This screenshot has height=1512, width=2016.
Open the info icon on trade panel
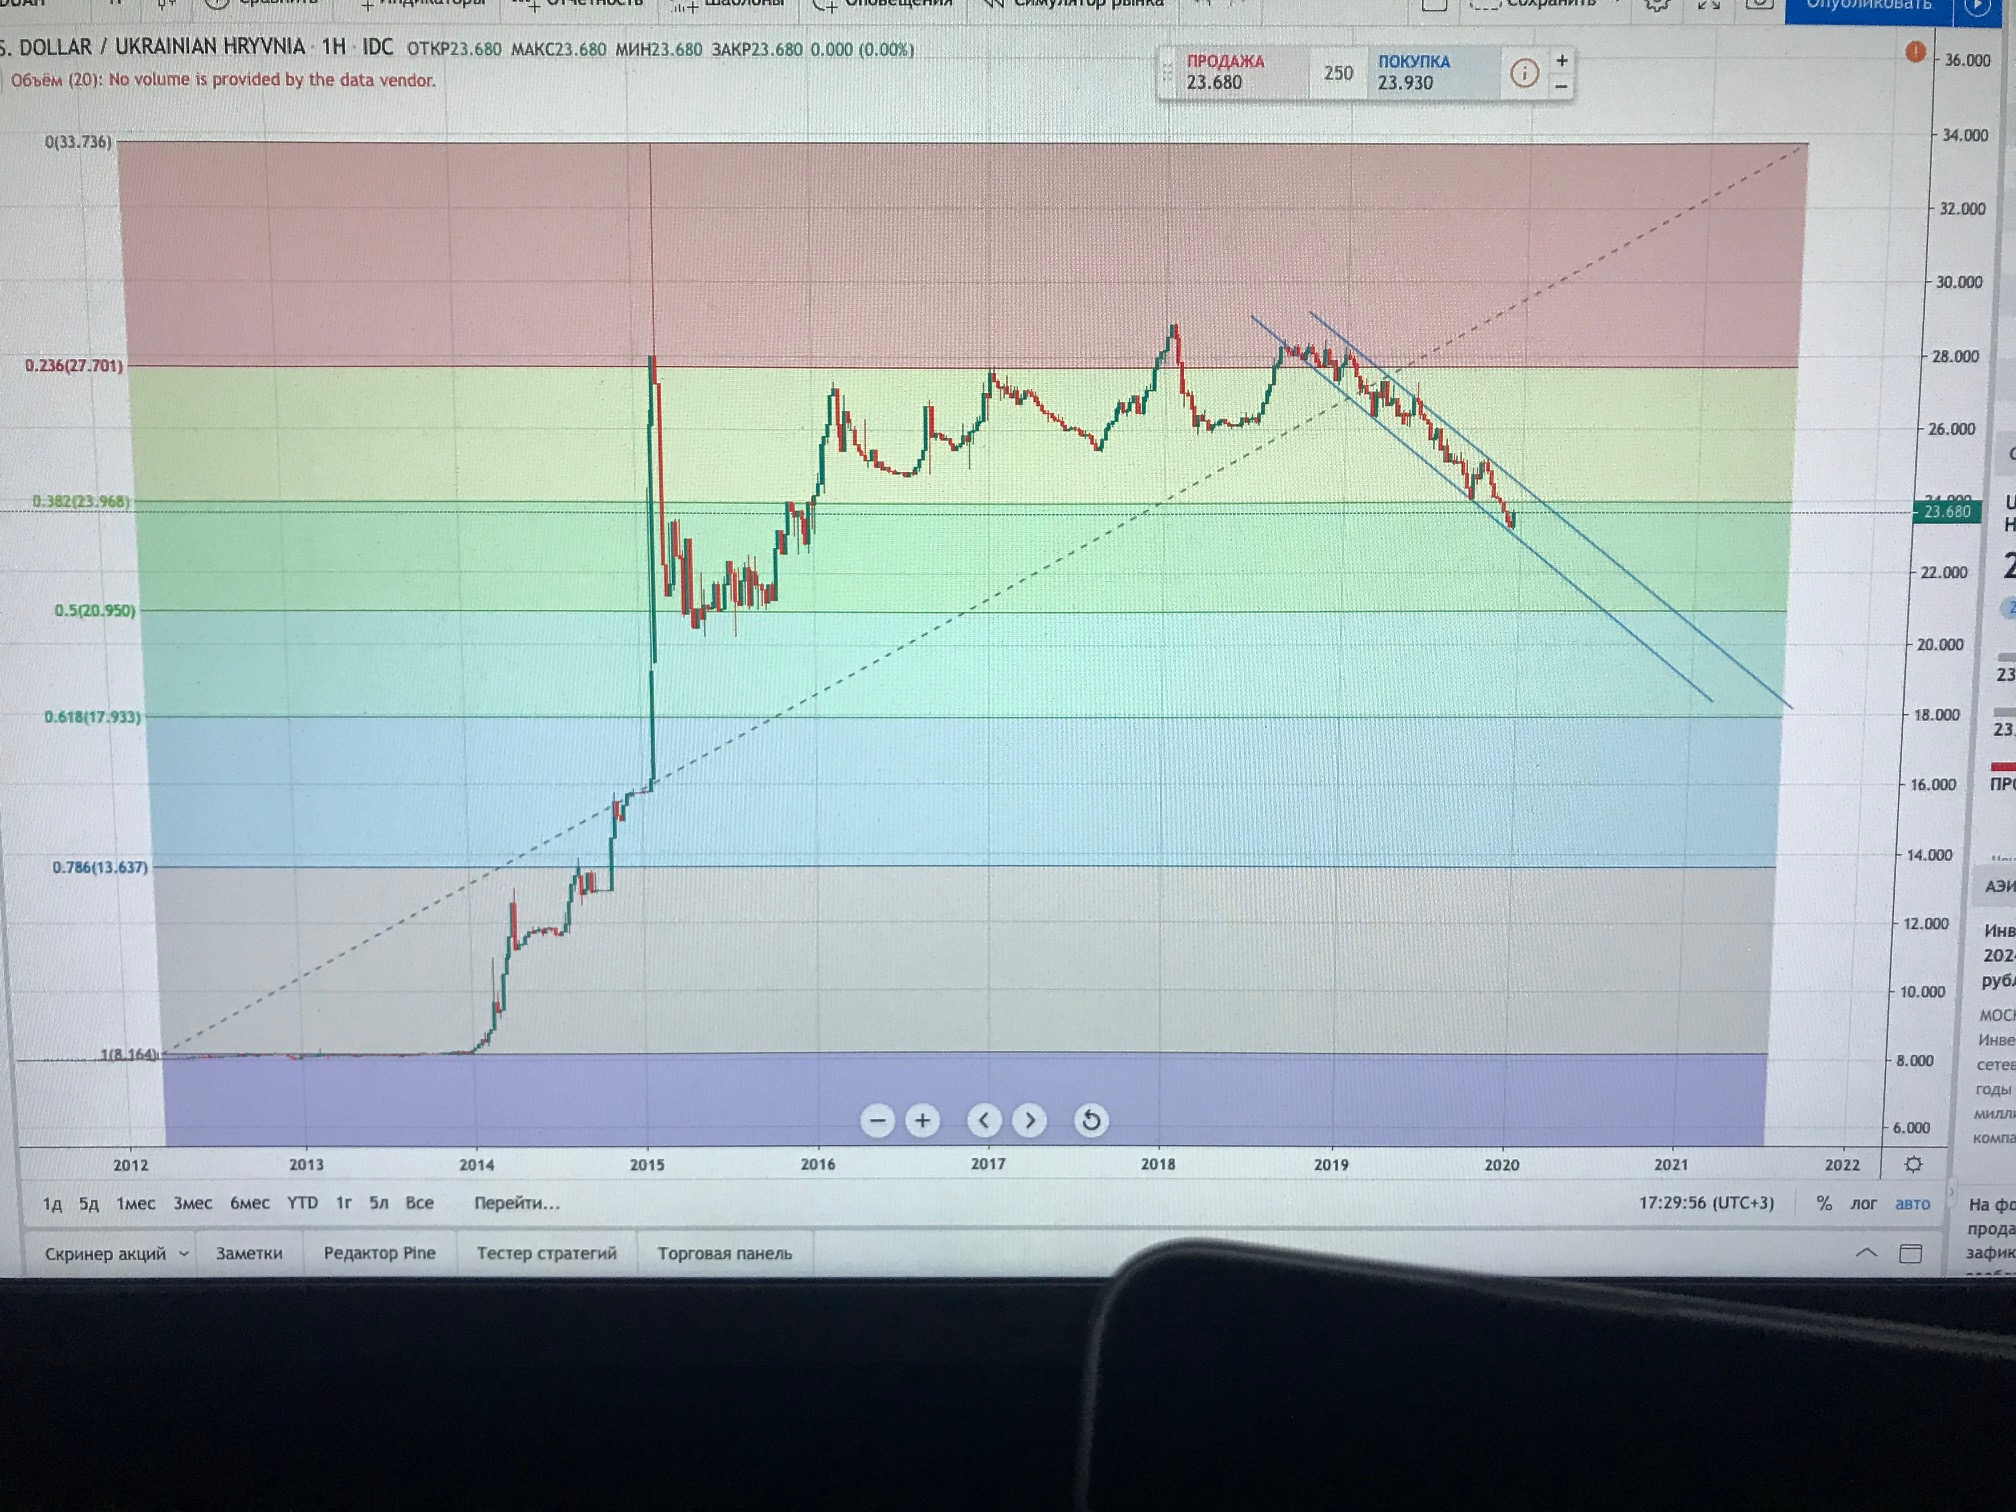click(x=1524, y=73)
